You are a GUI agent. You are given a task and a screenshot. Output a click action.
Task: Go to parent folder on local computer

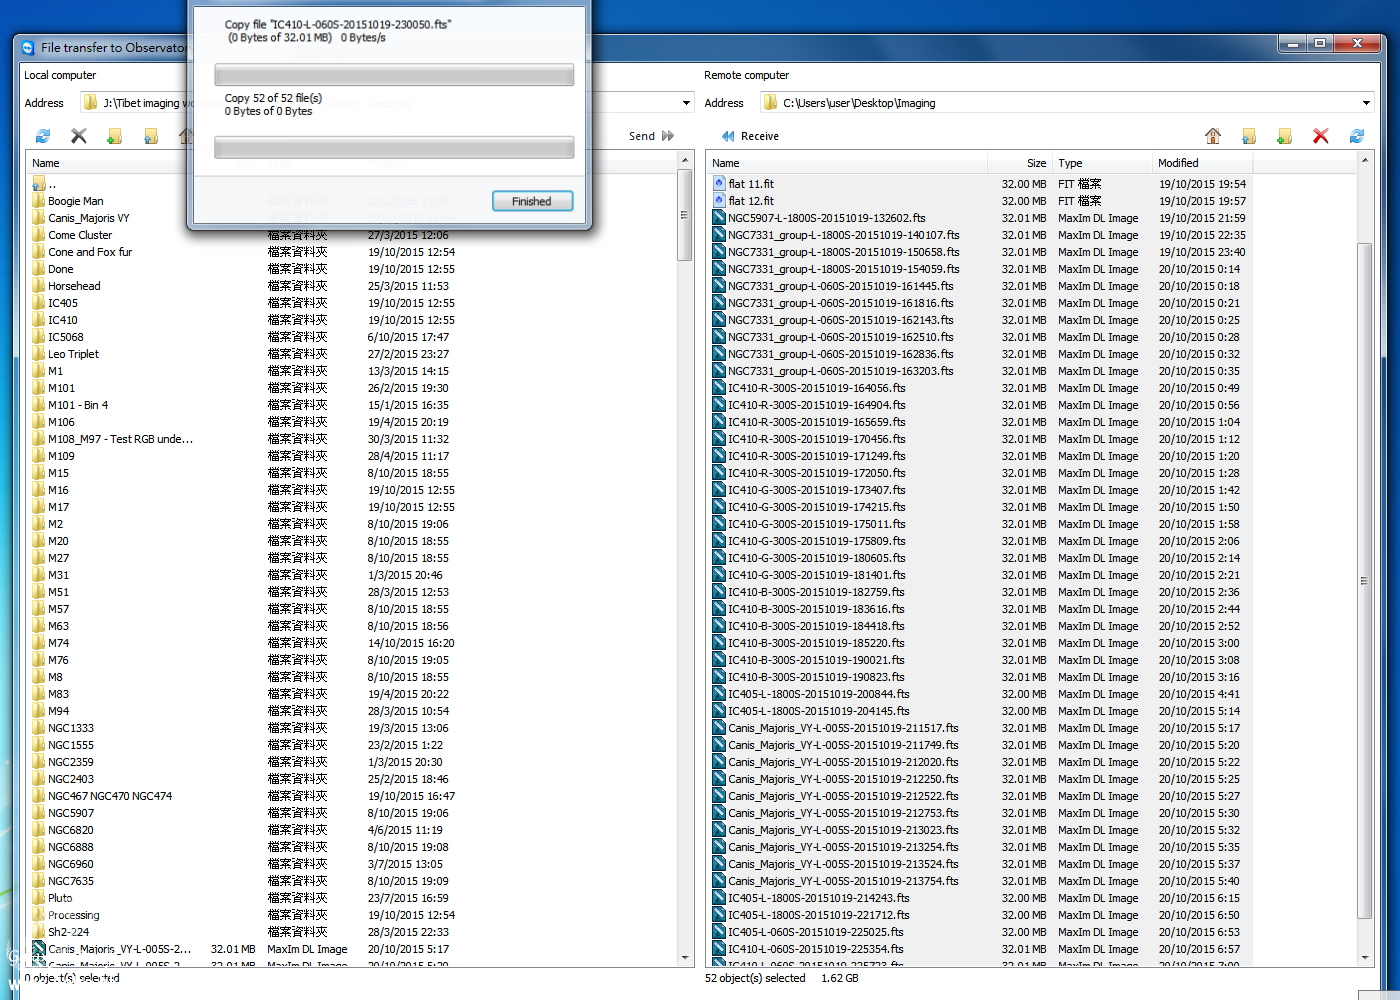pyautogui.click(x=151, y=136)
